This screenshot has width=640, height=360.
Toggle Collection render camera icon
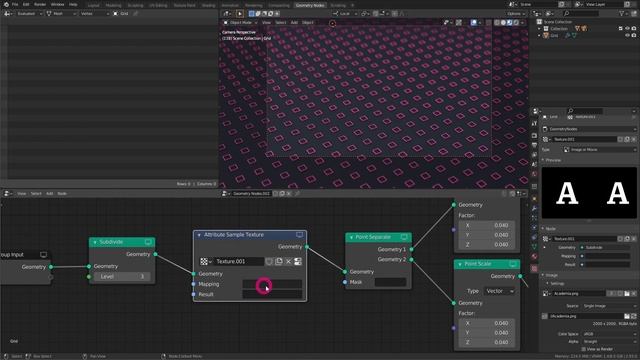click(x=634, y=29)
